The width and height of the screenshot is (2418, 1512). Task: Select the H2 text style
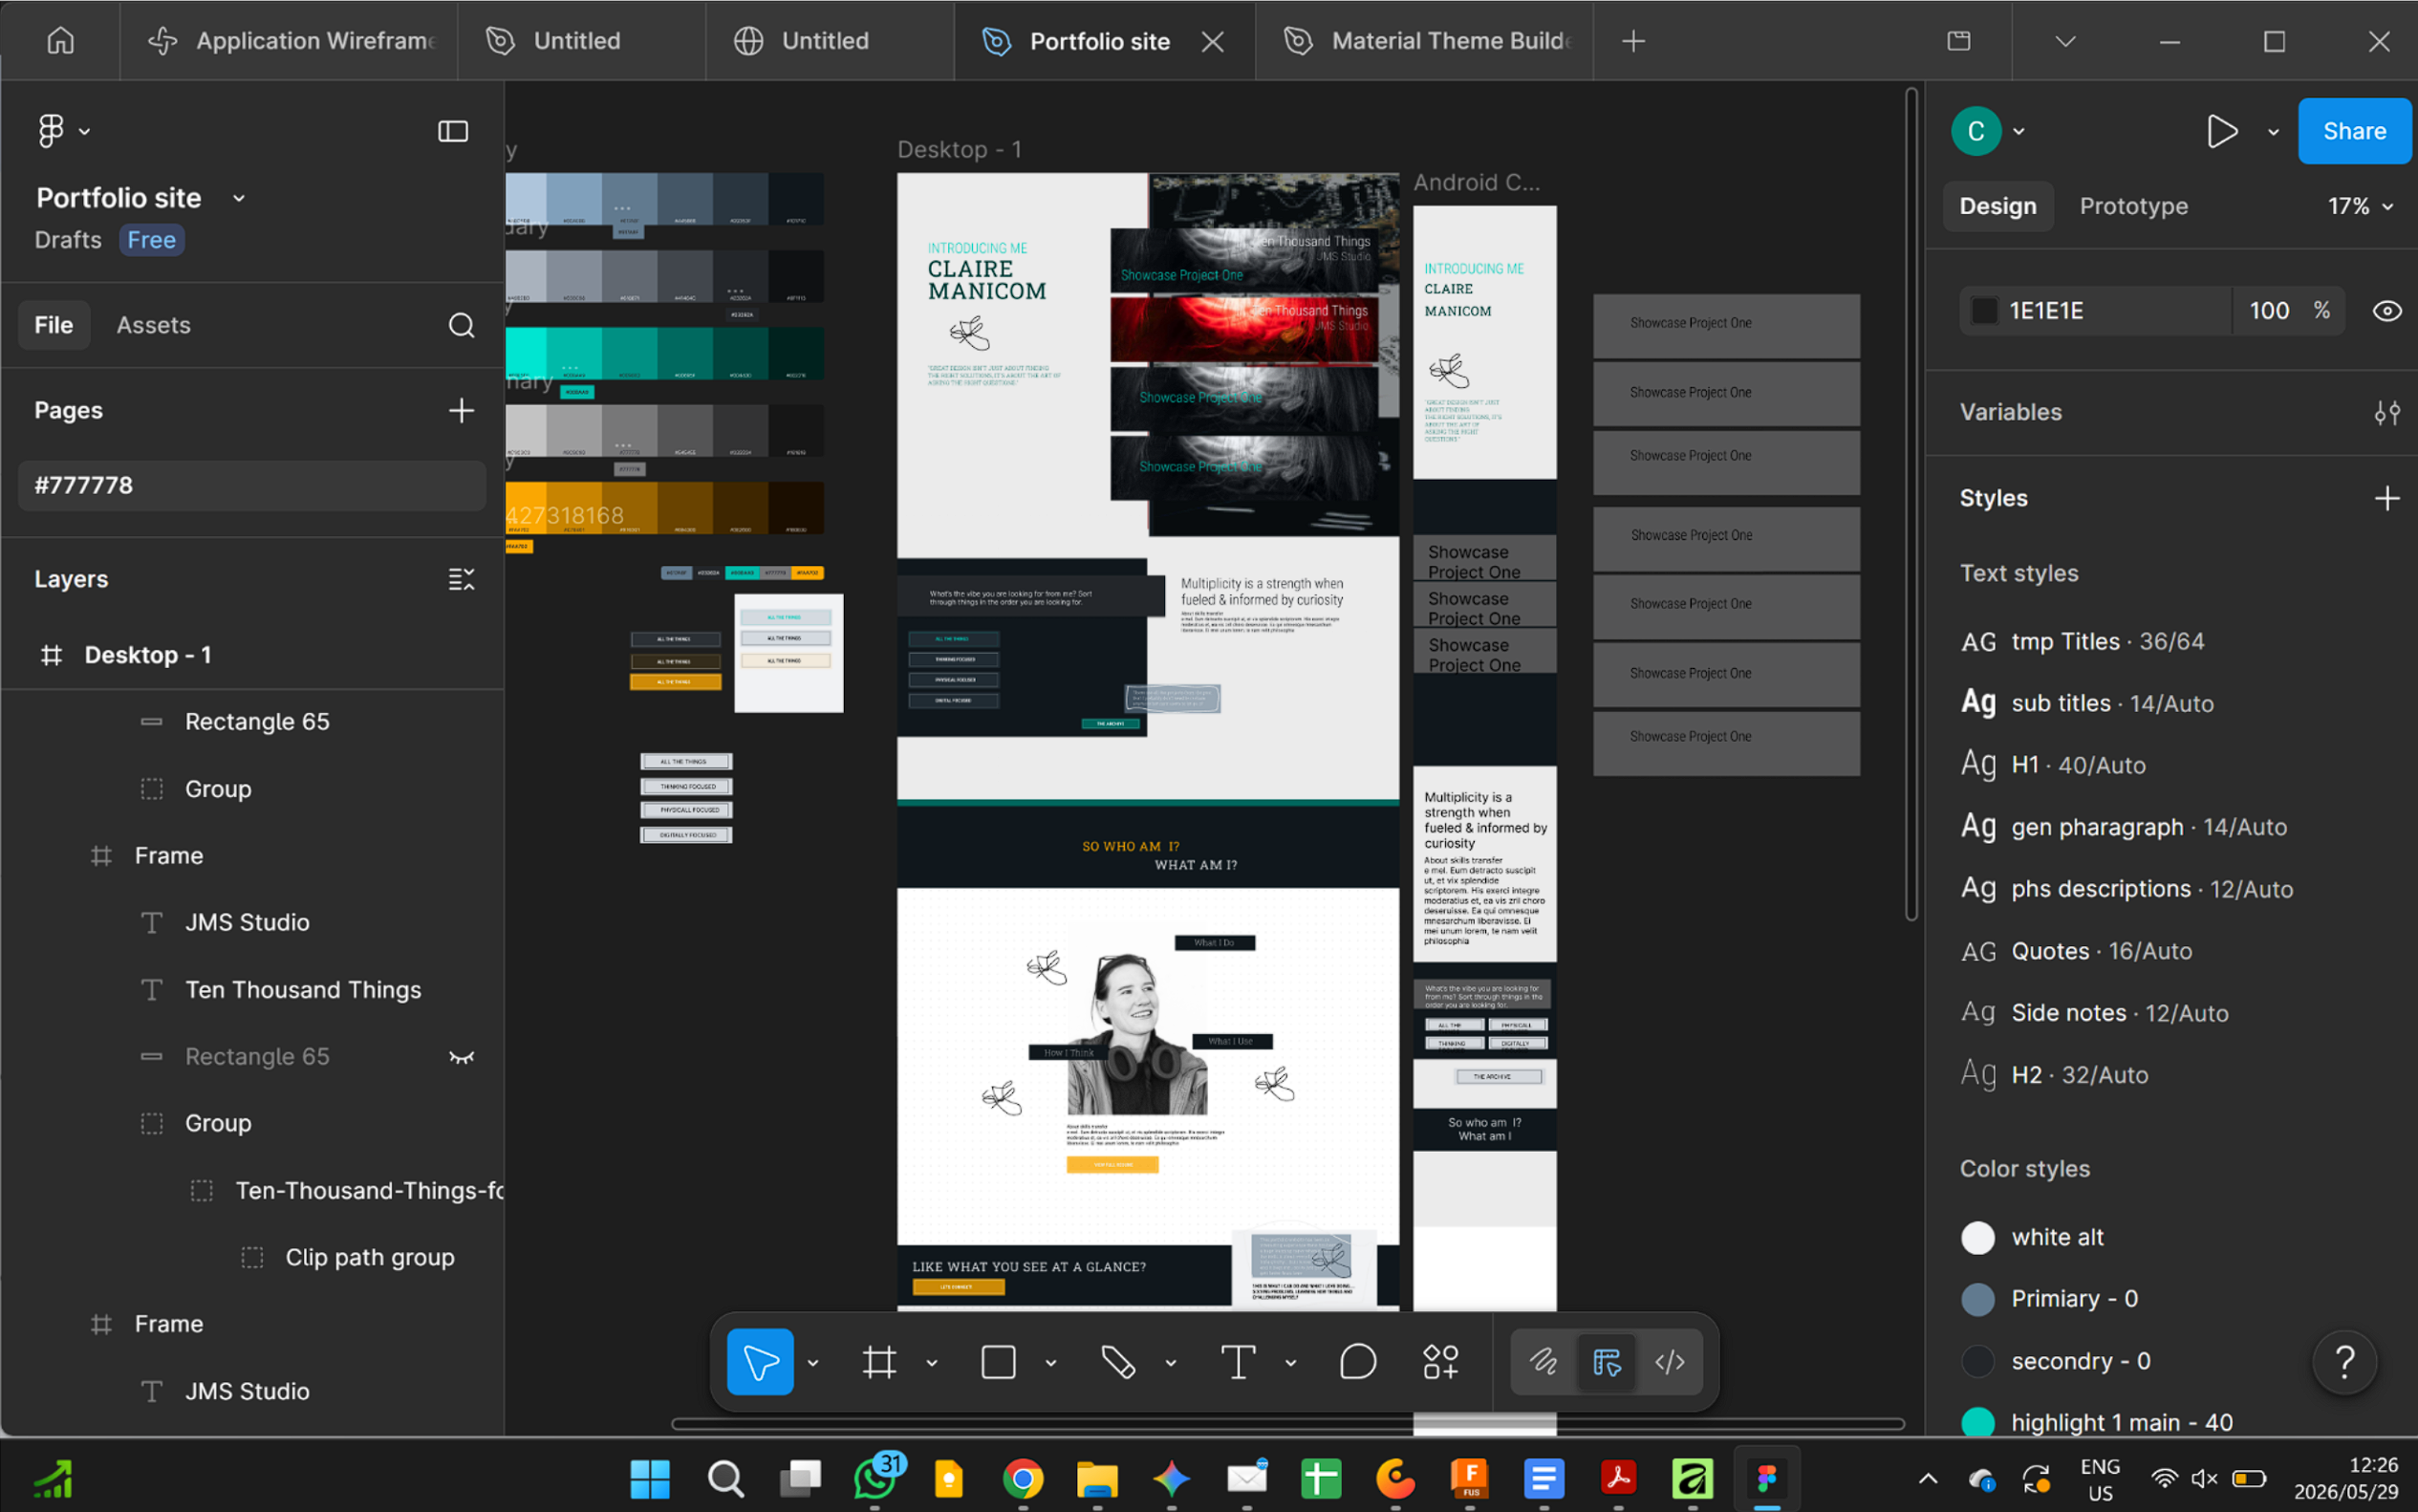tap(2054, 1075)
